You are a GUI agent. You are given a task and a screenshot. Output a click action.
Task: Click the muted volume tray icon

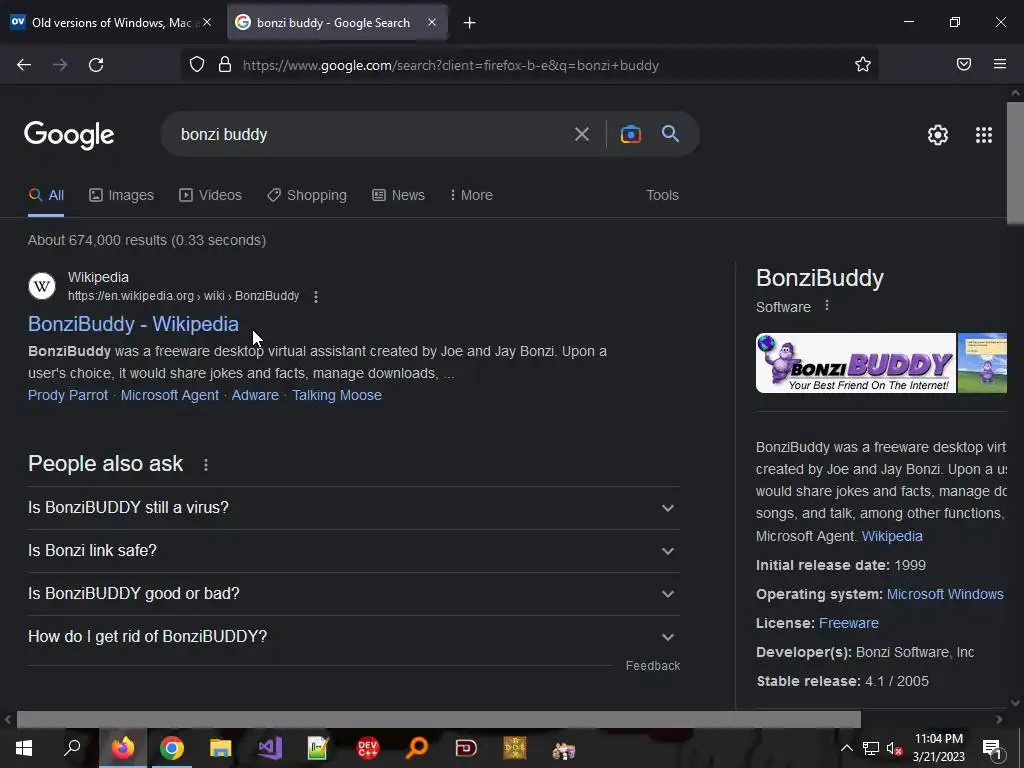point(895,748)
